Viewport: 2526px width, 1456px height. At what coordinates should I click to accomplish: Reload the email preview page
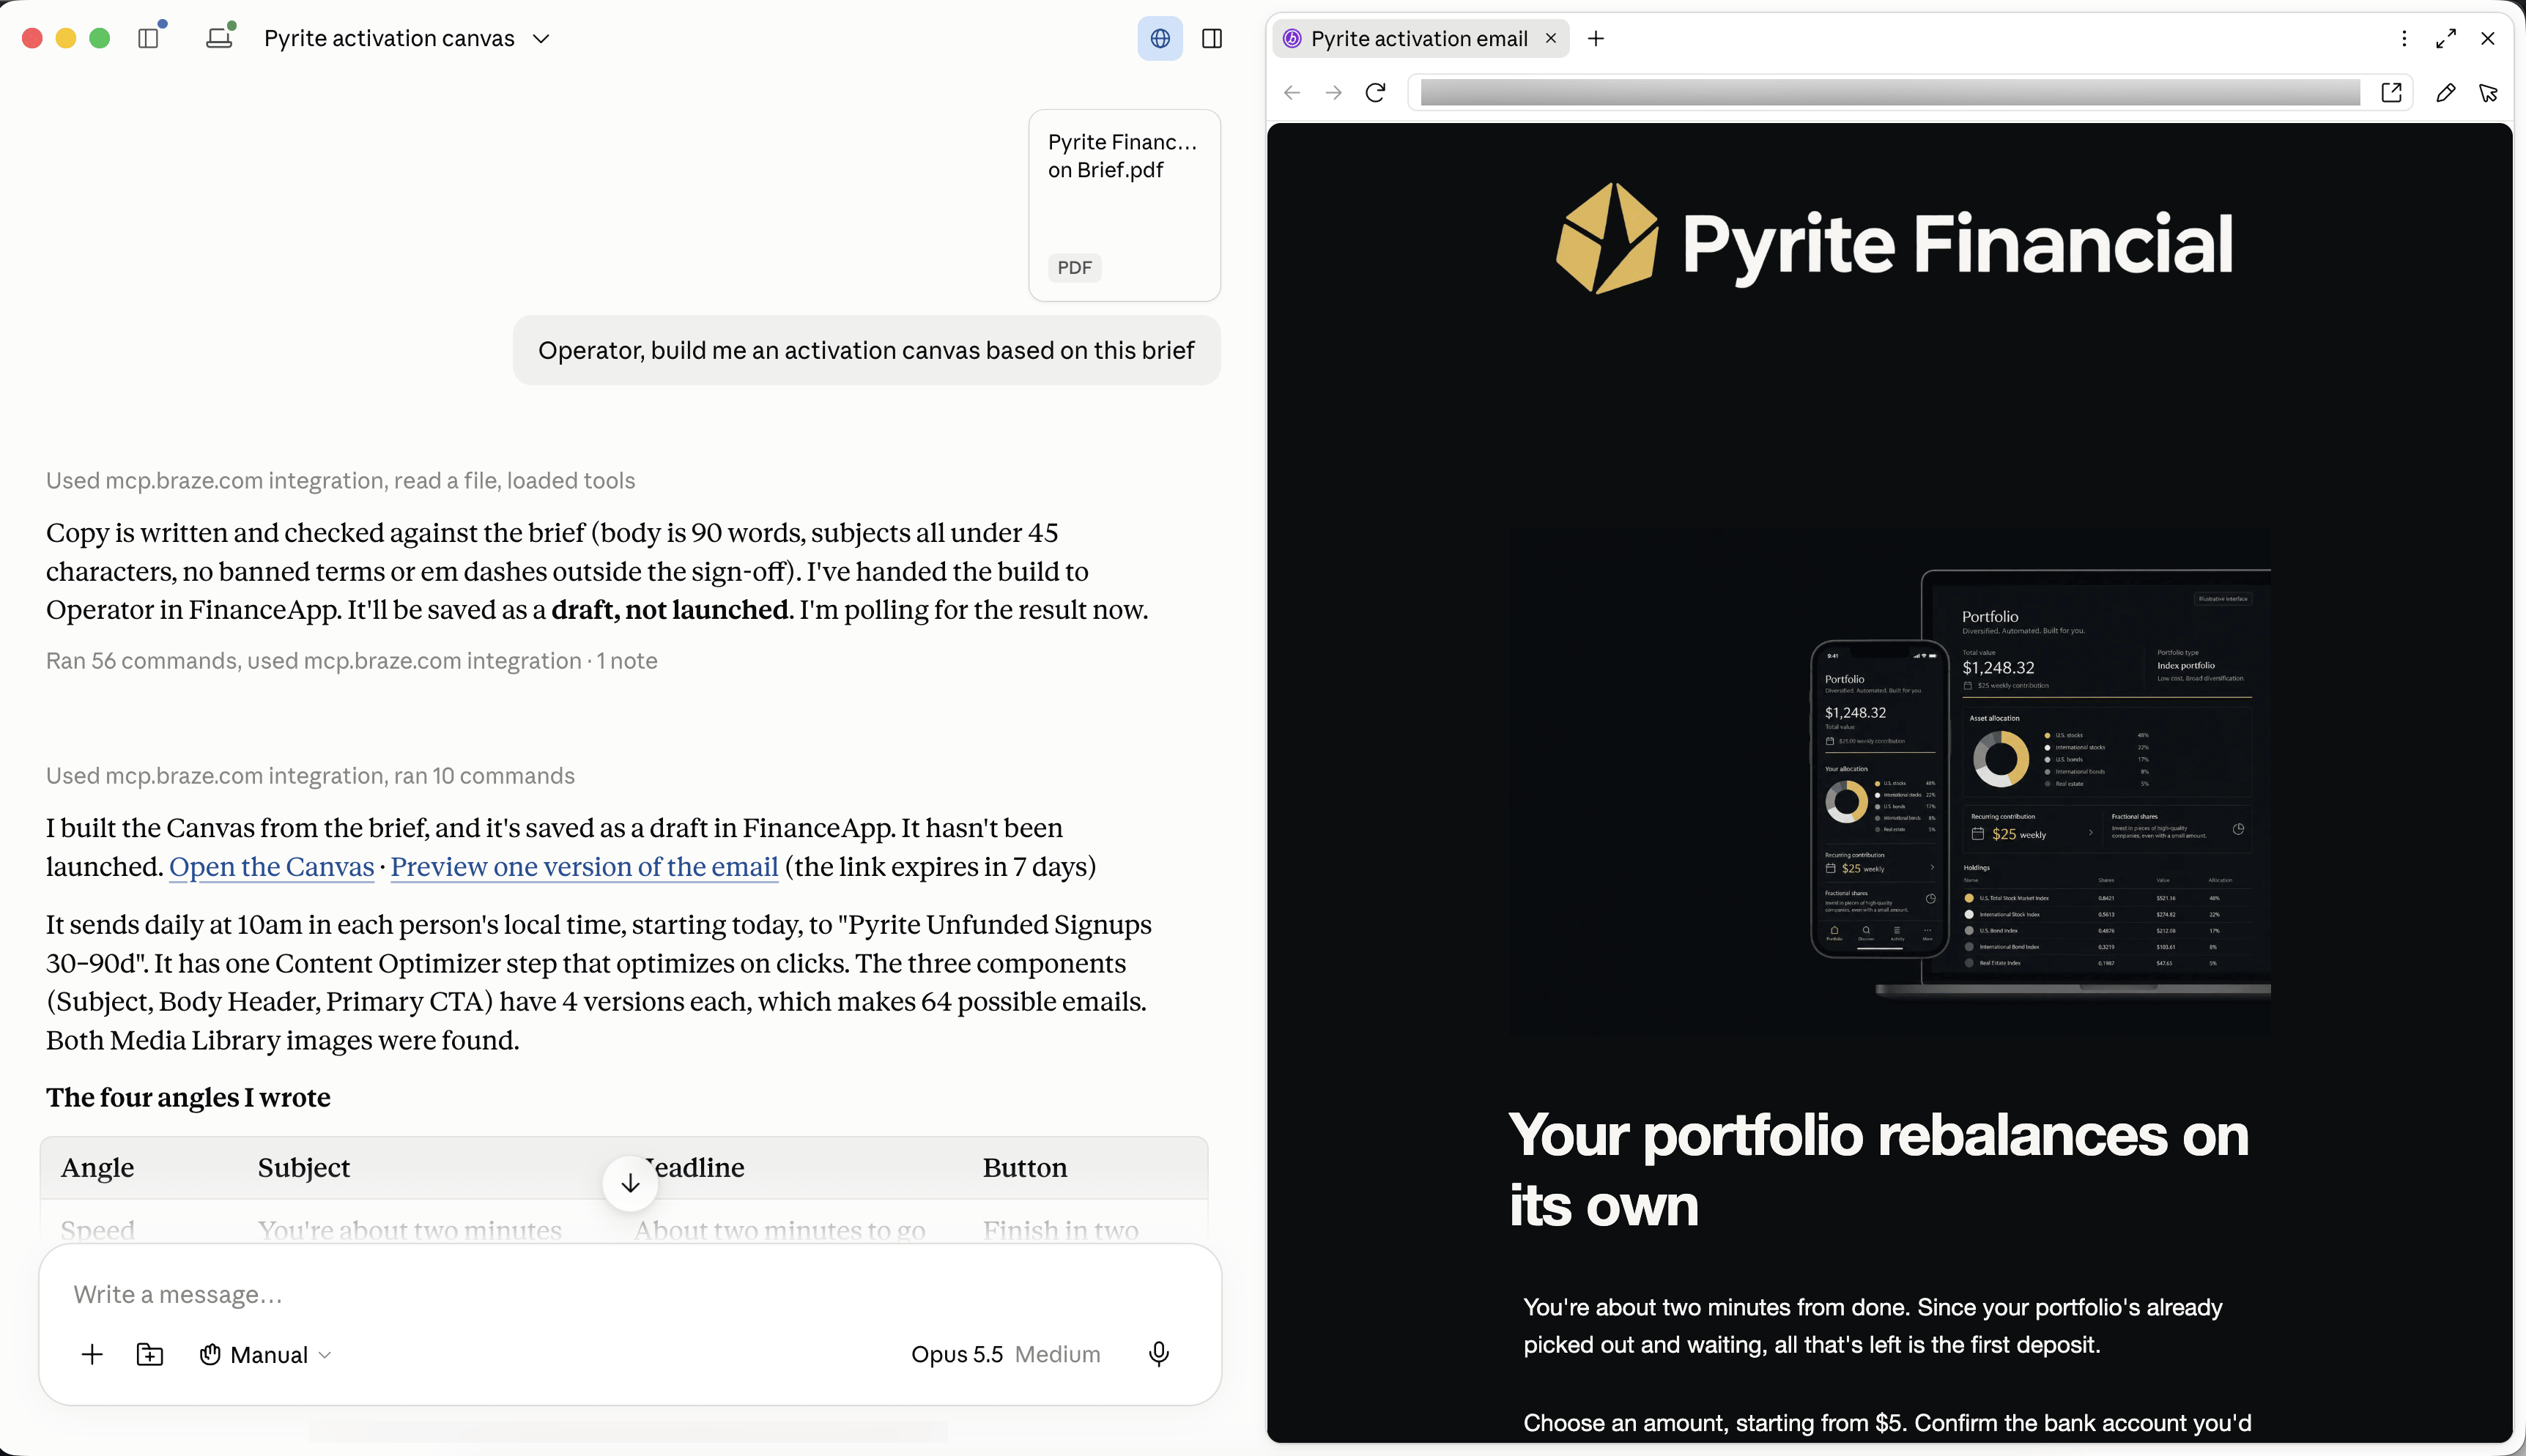[x=1376, y=92]
